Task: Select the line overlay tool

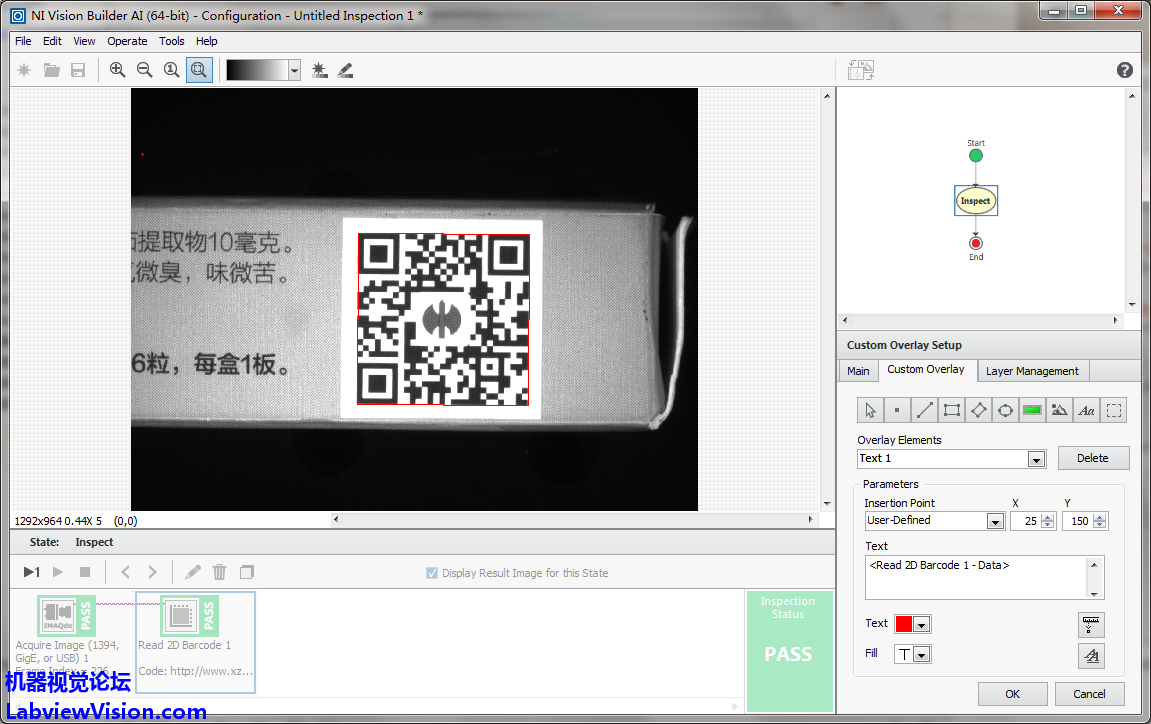Action: pos(925,410)
